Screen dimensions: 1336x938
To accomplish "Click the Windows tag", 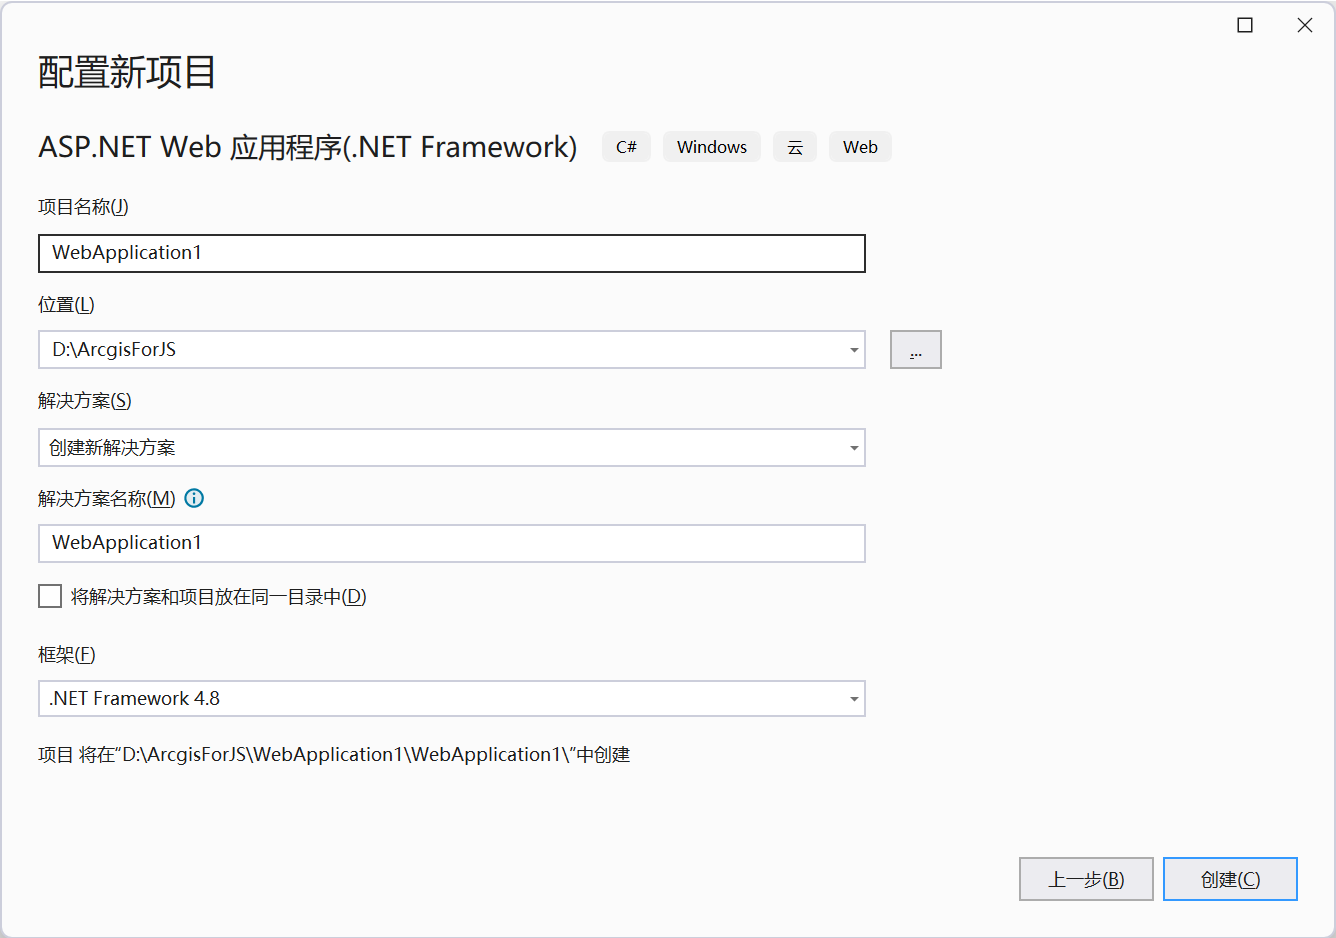I will (x=712, y=147).
